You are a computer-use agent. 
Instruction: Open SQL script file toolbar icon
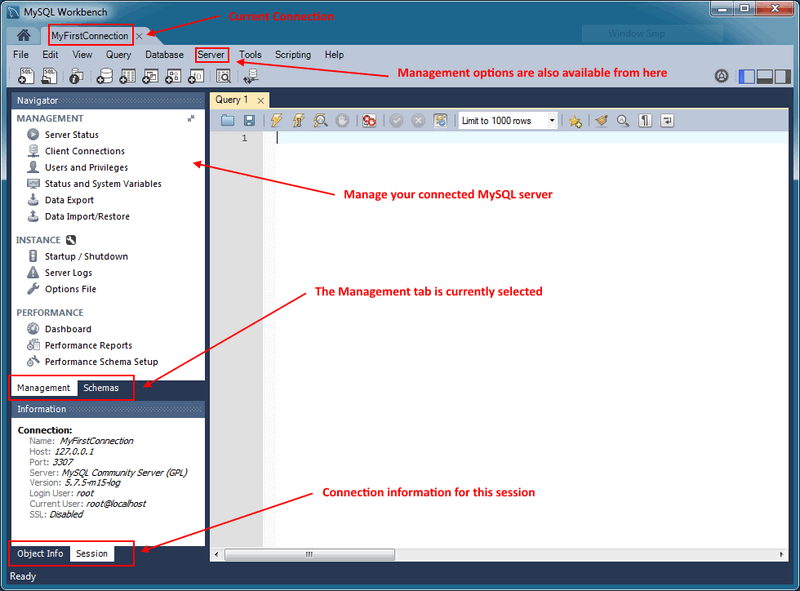click(x=49, y=76)
